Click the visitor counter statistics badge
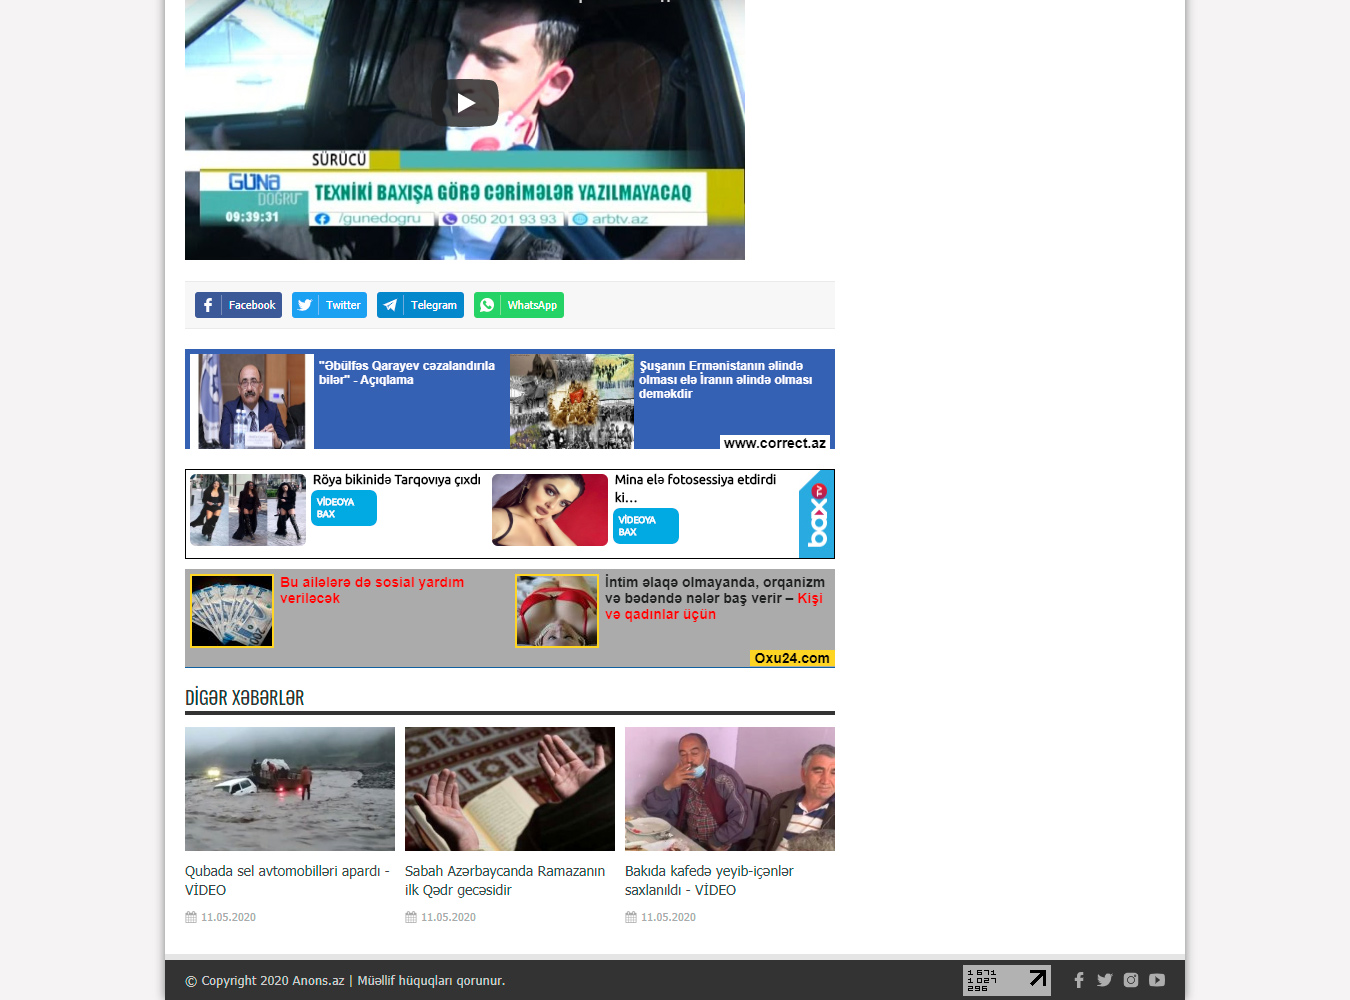1350x1000 pixels. point(1006,980)
